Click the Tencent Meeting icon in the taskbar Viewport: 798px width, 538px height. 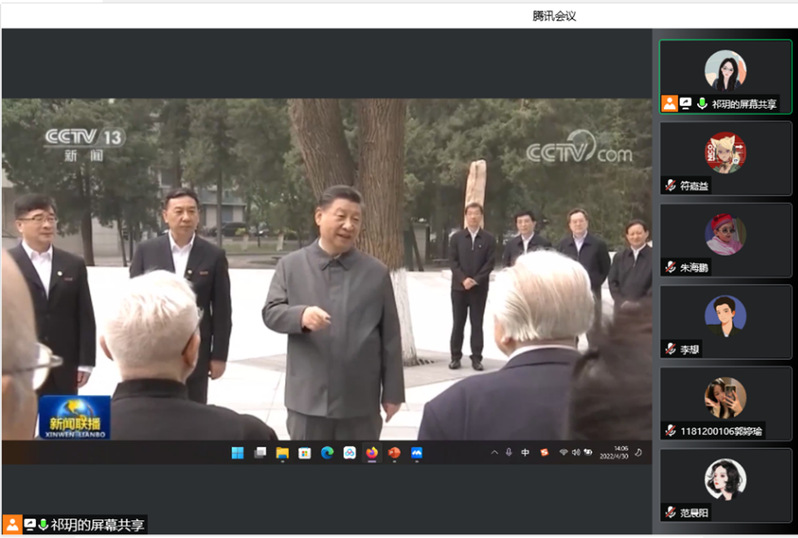(416, 453)
